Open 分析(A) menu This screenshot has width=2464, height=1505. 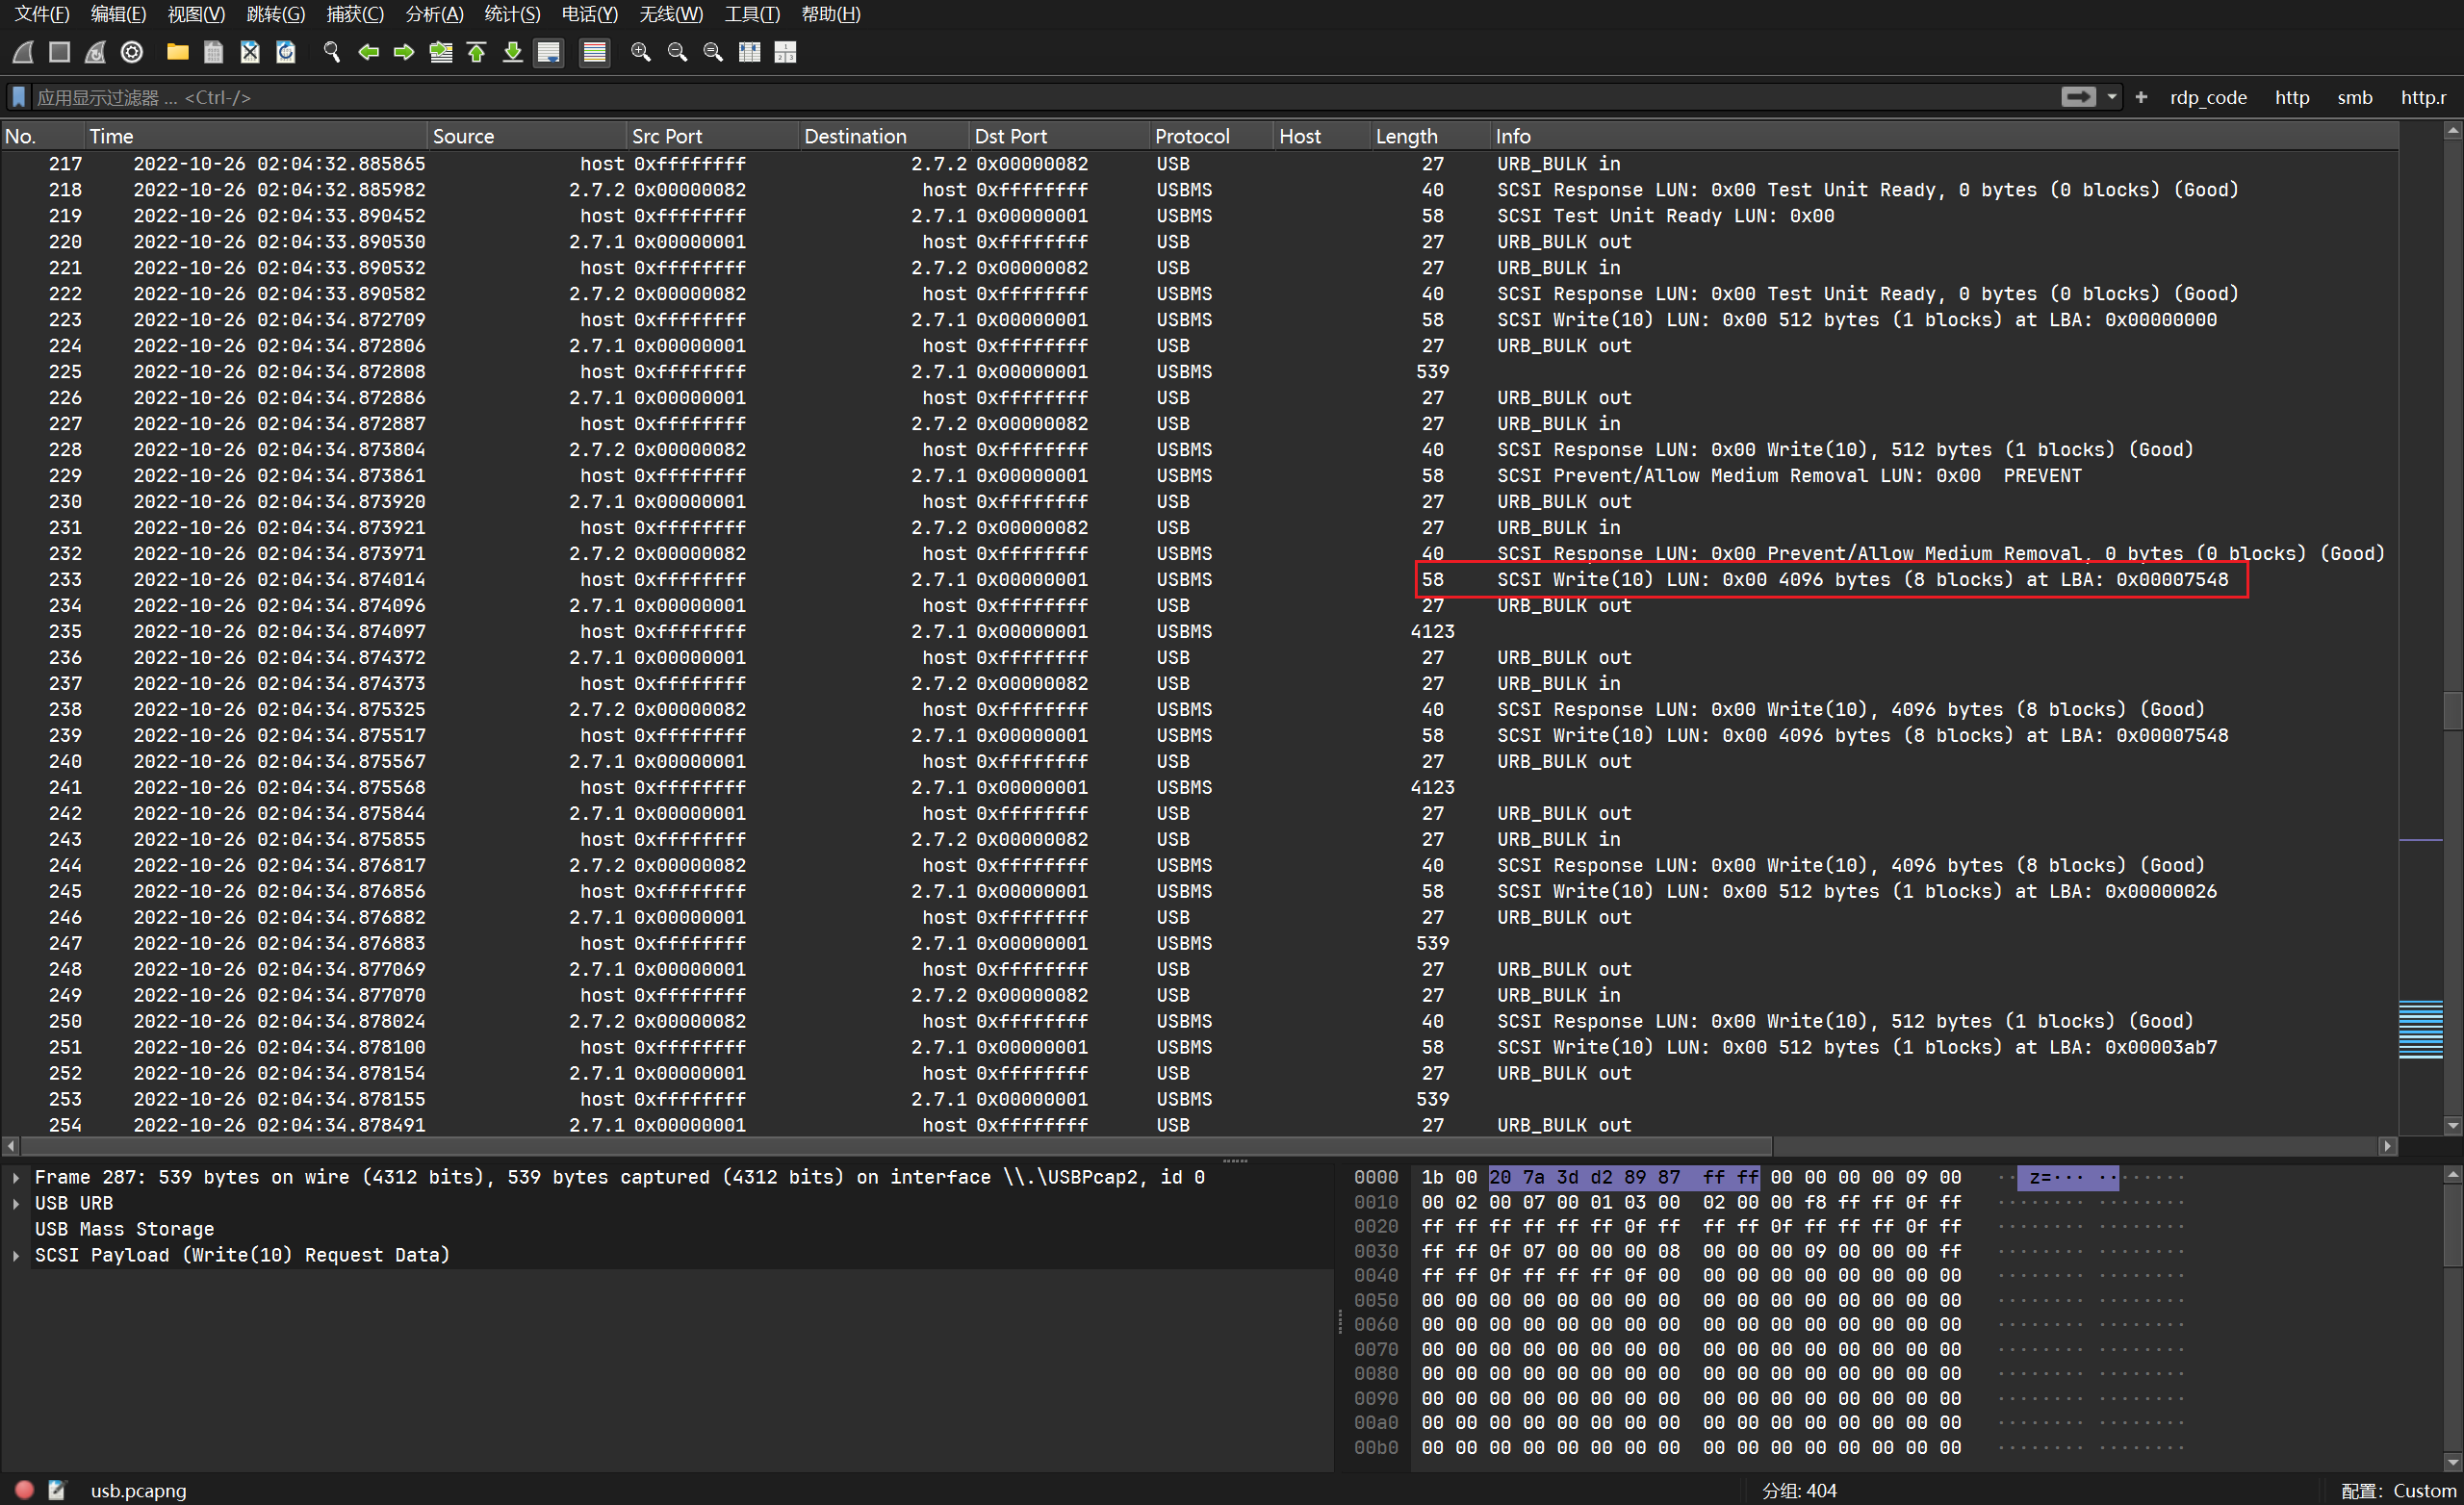point(434,14)
